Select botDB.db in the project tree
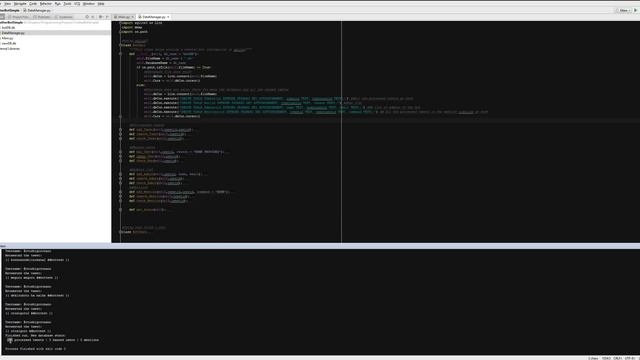Image resolution: width=640 pixels, height=360 pixels. pyautogui.click(x=8, y=28)
